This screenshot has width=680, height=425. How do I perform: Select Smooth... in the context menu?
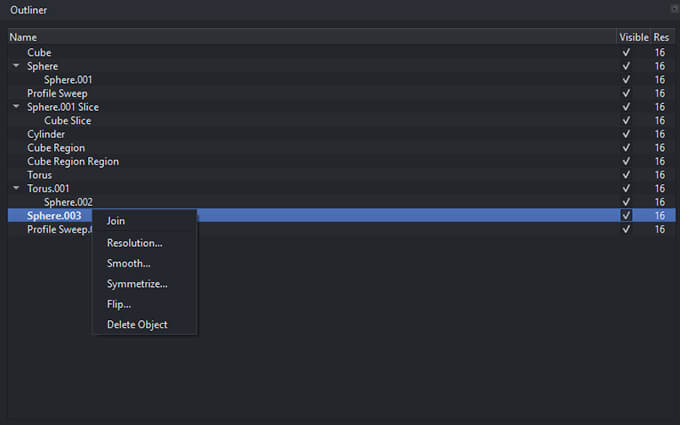(128, 264)
